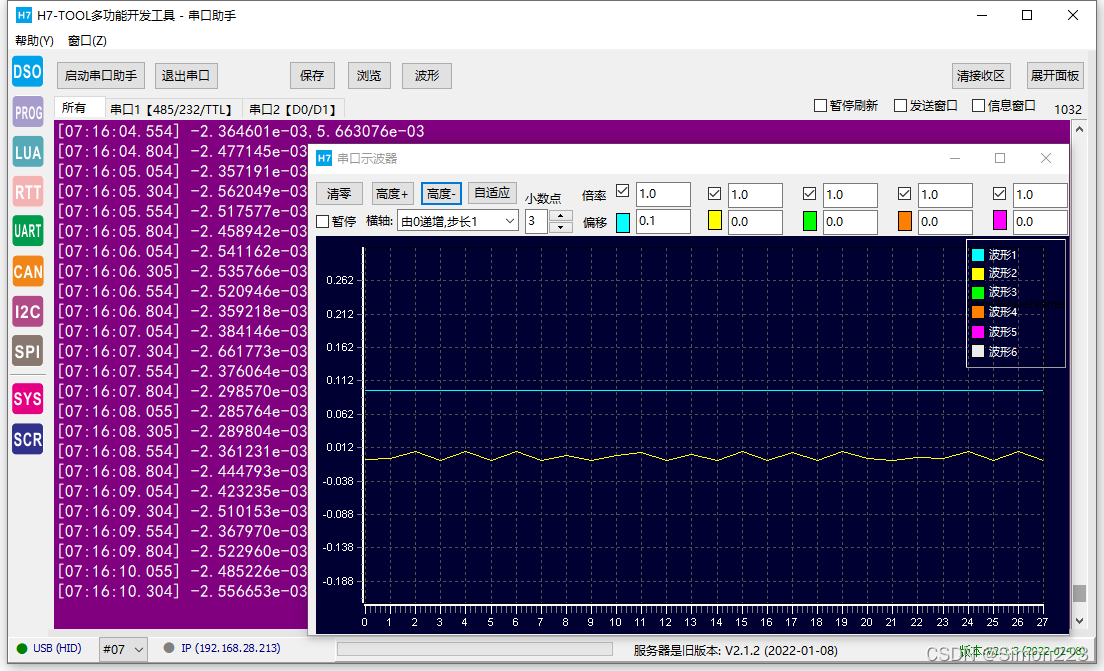
Task: Toggle the 暂停刷新 checkbox
Action: [820, 106]
